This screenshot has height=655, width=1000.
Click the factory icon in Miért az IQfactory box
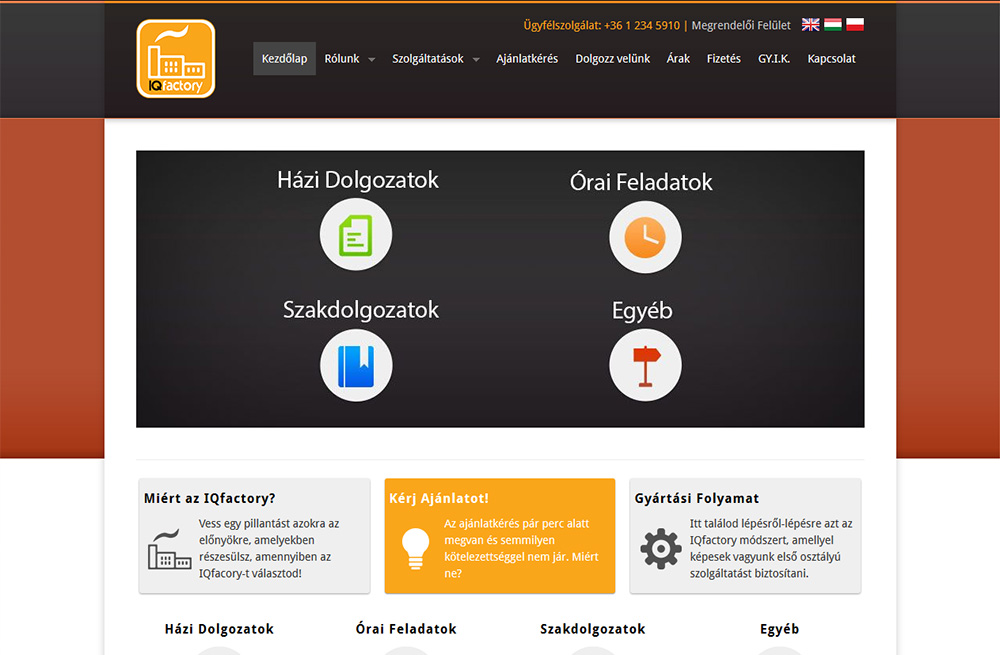pyautogui.click(x=170, y=549)
